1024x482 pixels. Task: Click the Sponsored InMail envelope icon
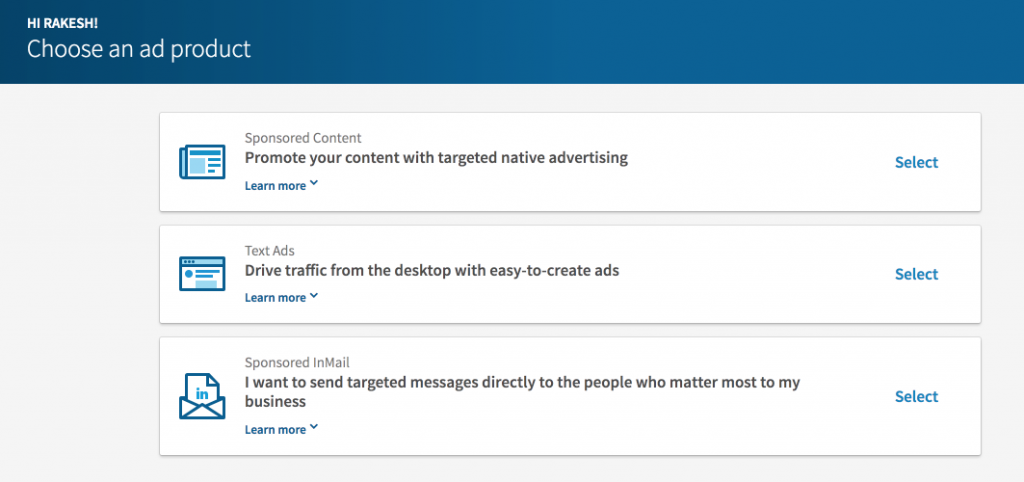(x=202, y=396)
